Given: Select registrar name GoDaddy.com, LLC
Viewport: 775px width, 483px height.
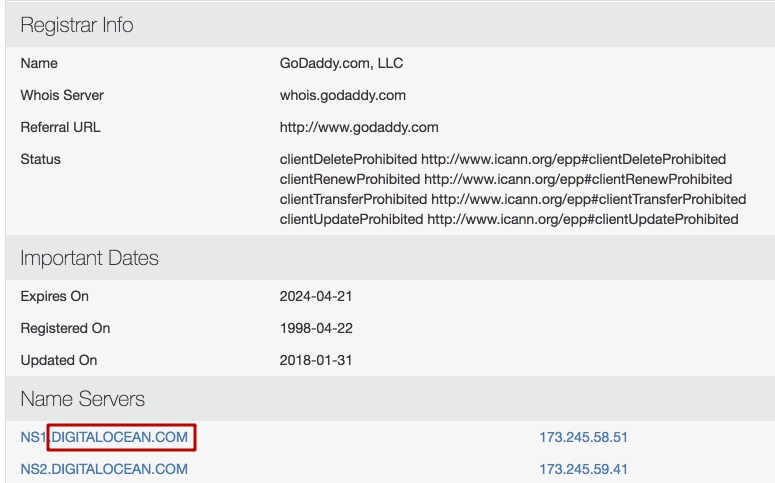Looking at the screenshot, I should tap(341, 63).
